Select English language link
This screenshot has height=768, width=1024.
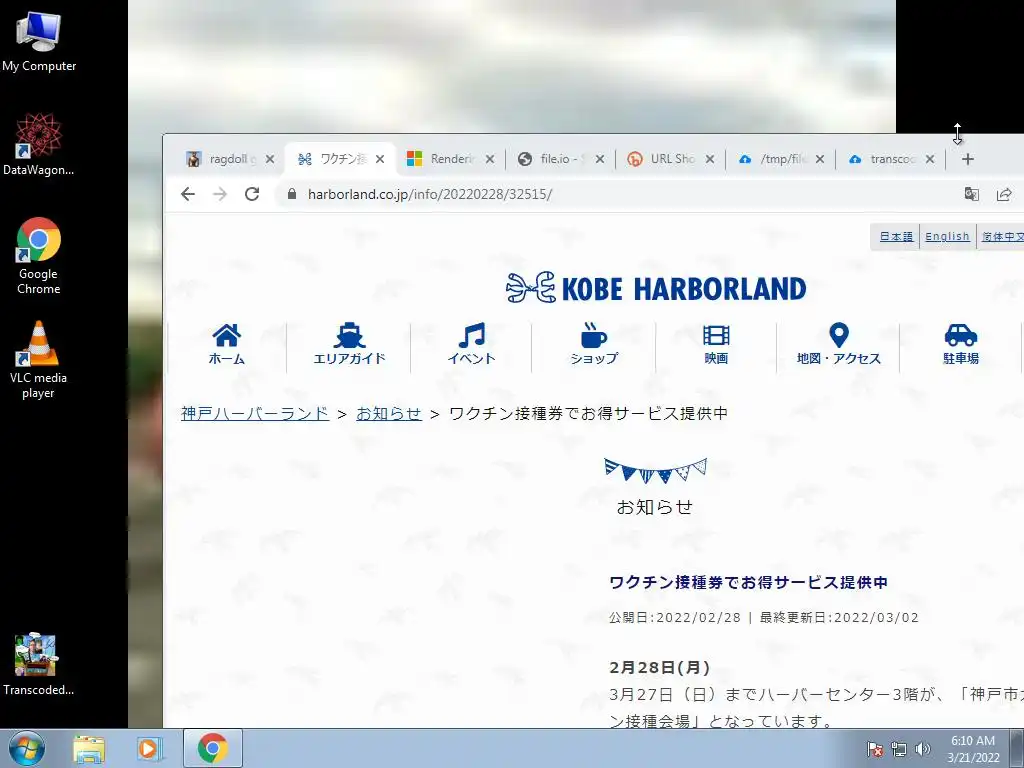(x=947, y=236)
